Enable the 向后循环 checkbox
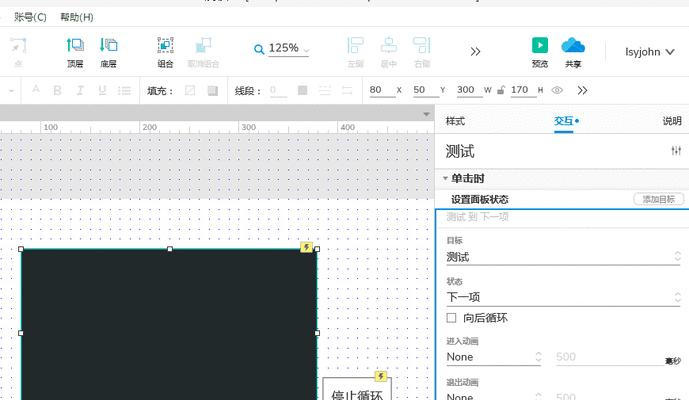Screen dimensions: 689x400 click(451, 318)
